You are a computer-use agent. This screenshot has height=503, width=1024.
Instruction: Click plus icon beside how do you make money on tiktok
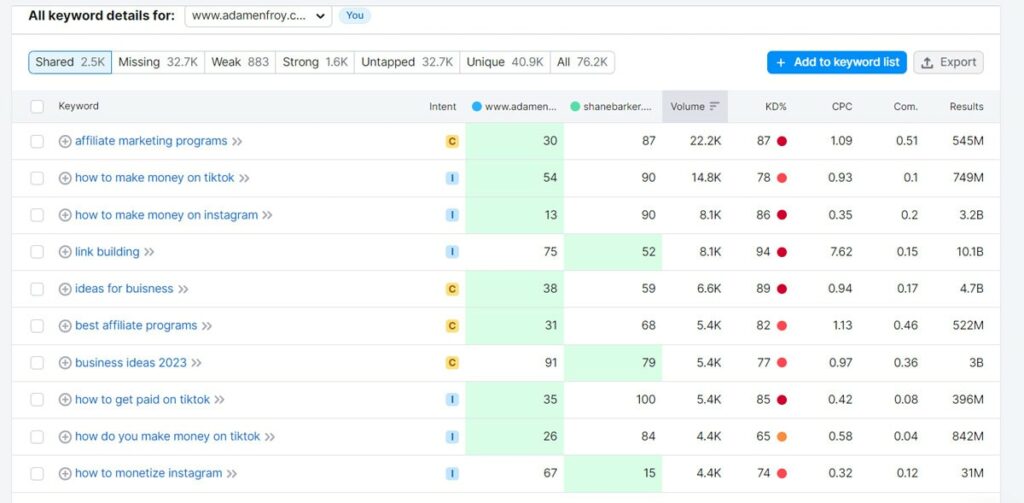click(x=65, y=436)
